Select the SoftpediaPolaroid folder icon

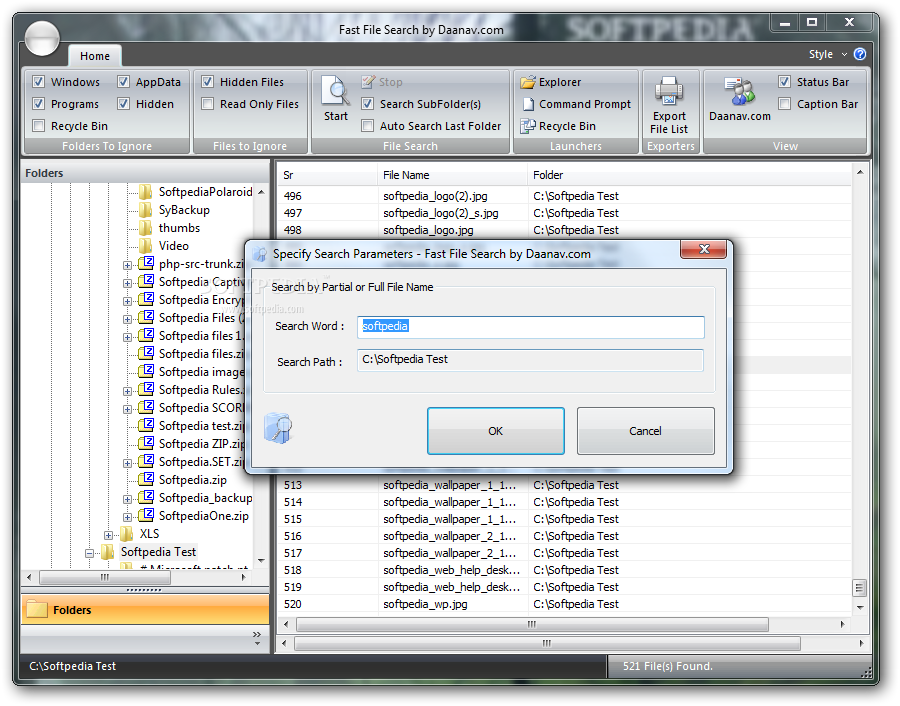146,192
